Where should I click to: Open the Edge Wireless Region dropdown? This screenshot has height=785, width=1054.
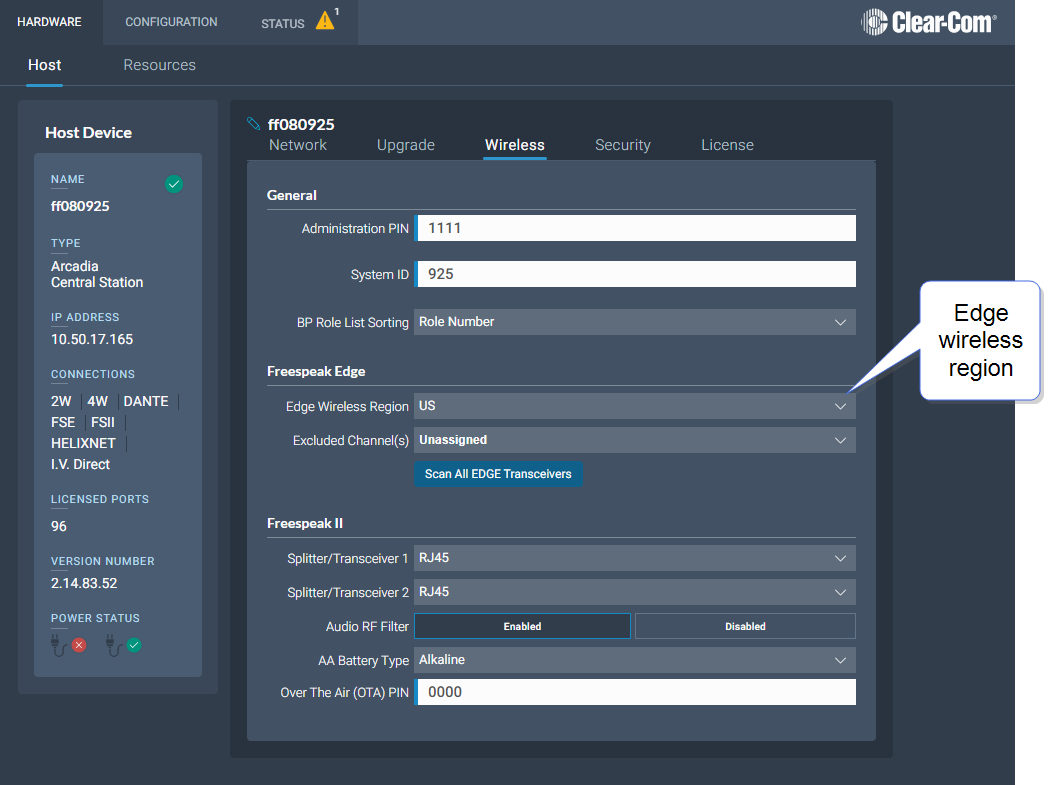tap(635, 406)
